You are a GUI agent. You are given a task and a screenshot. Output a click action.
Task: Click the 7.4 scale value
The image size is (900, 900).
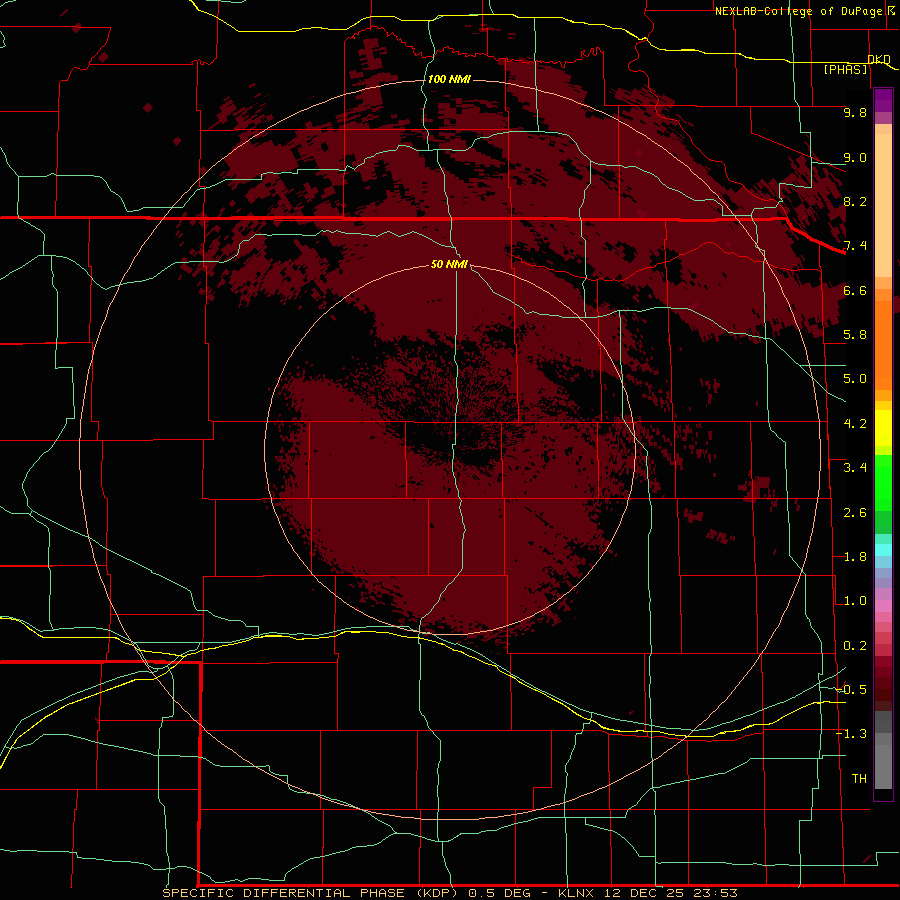click(855, 246)
